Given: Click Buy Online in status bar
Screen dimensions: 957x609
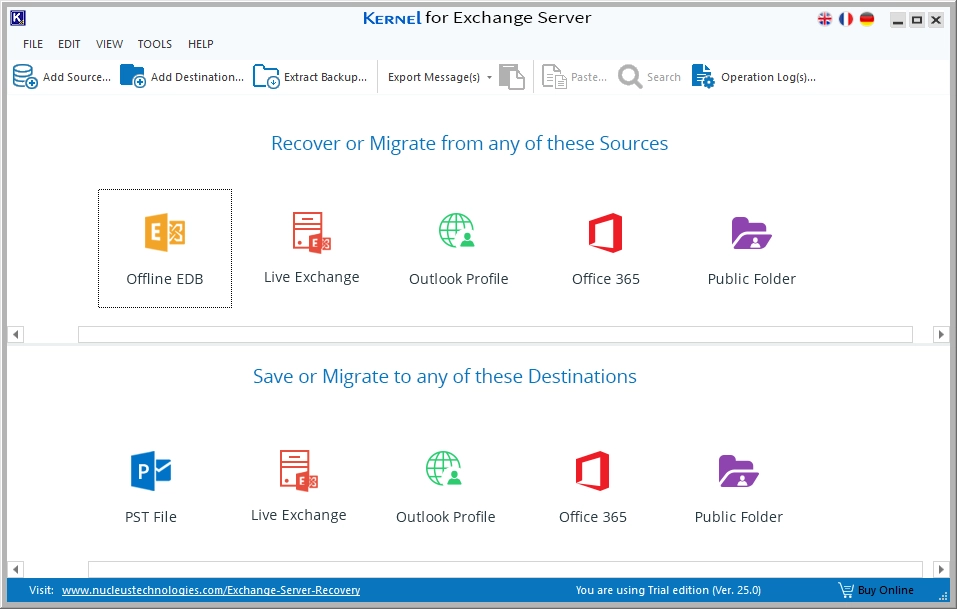Looking at the screenshot, I should (x=876, y=590).
